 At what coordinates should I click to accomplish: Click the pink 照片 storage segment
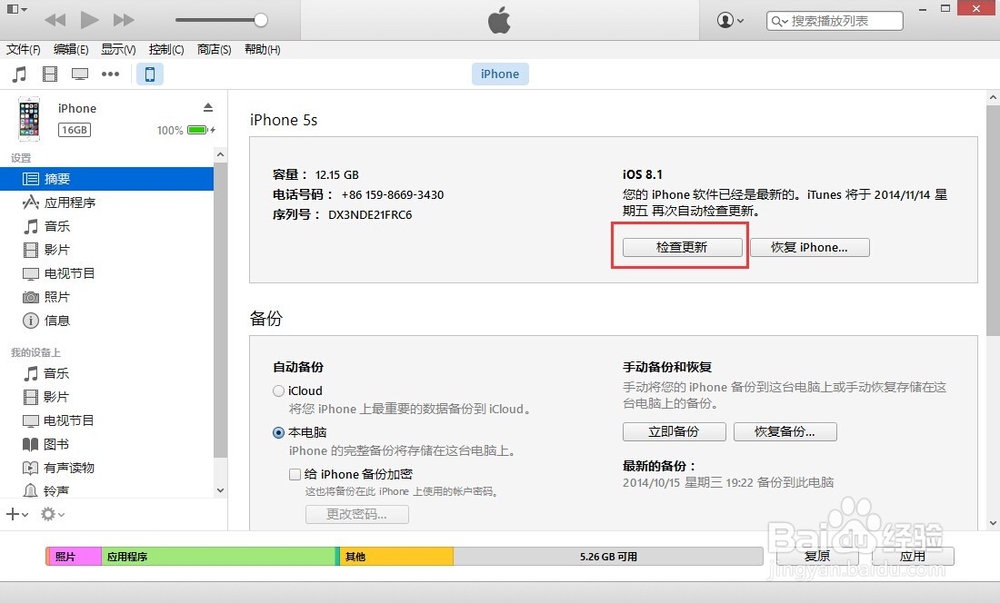[x=73, y=556]
